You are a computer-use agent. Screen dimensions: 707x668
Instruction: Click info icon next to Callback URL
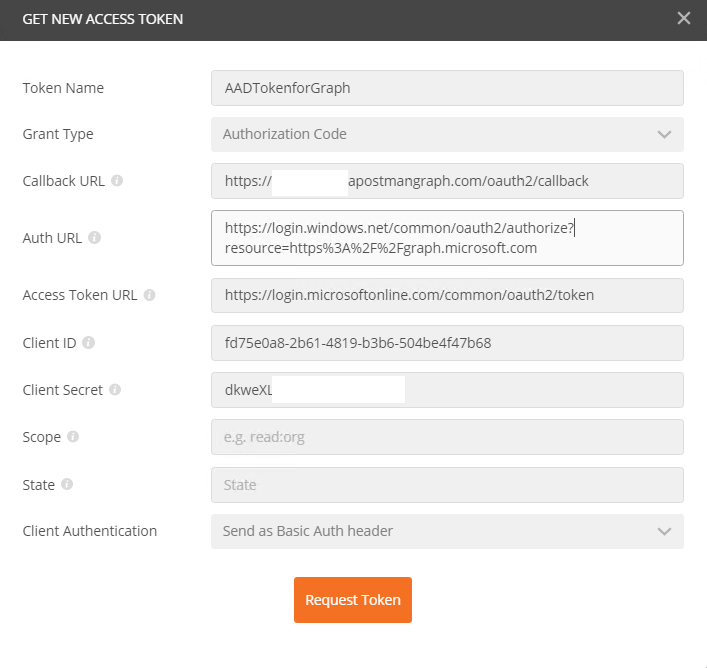tap(117, 181)
